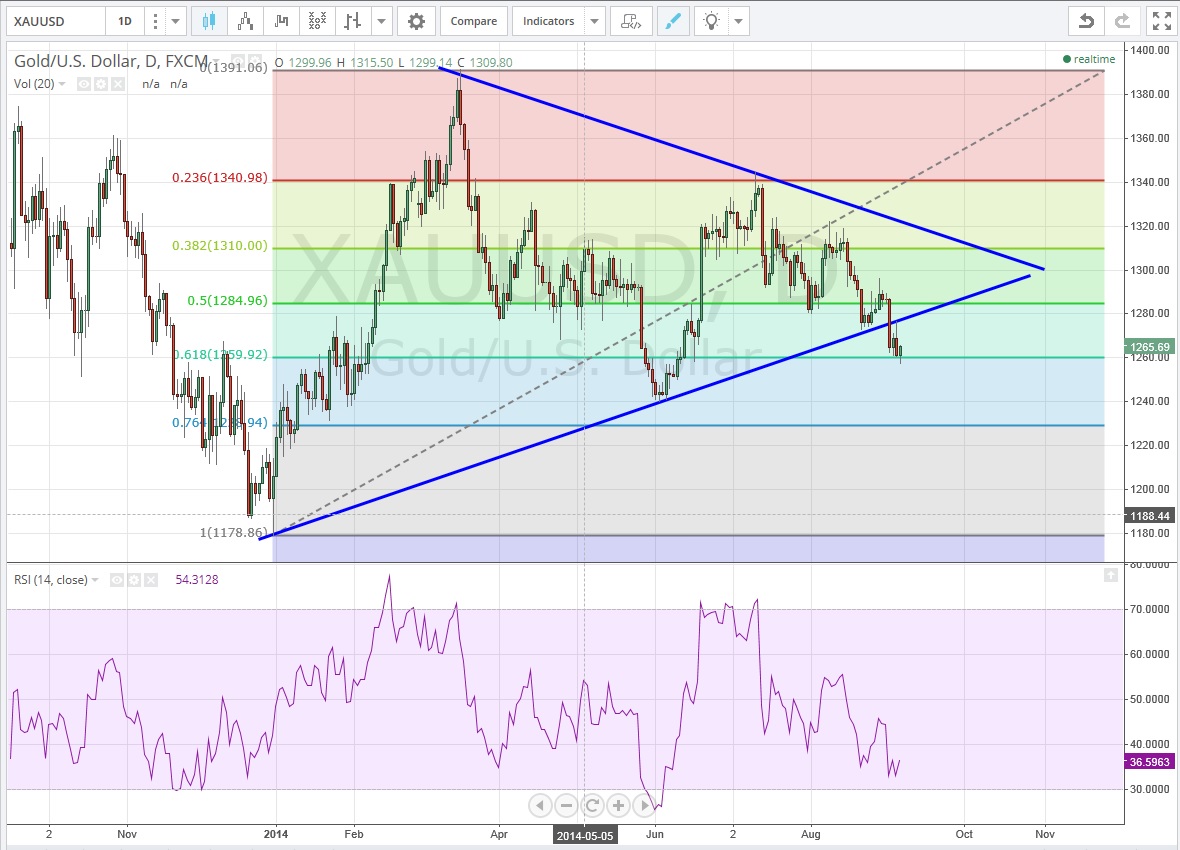Expand the interval options dropdown
Image resolution: width=1180 pixels, height=850 pixels.
pyautogui.click(x=176, y=21)
